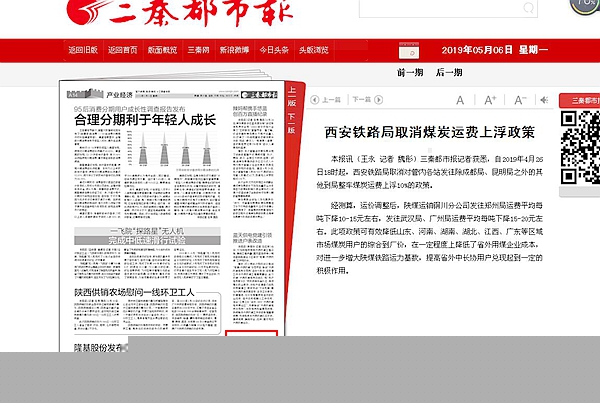Screen dimensions: 600x403
Task: Open article 陕西供销农场慰问一线环卫工人 on page
Action: (x=134, y=293)
